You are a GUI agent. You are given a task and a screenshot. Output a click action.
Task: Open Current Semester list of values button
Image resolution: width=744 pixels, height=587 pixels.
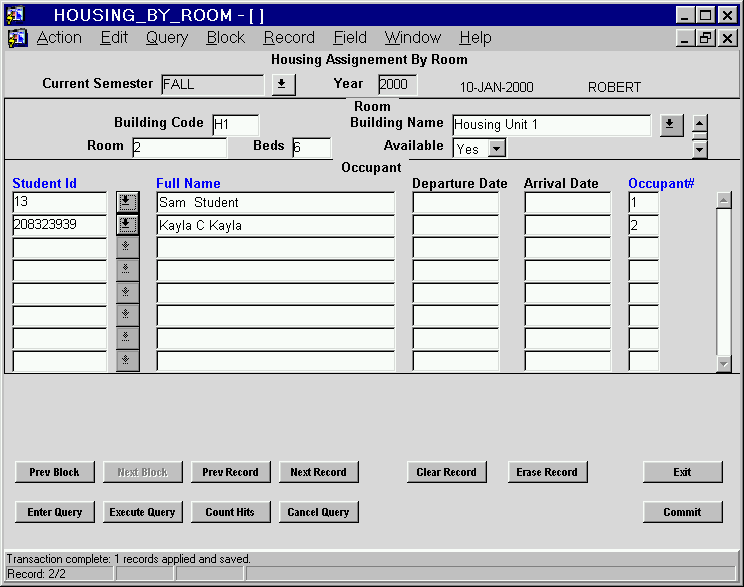284,84
